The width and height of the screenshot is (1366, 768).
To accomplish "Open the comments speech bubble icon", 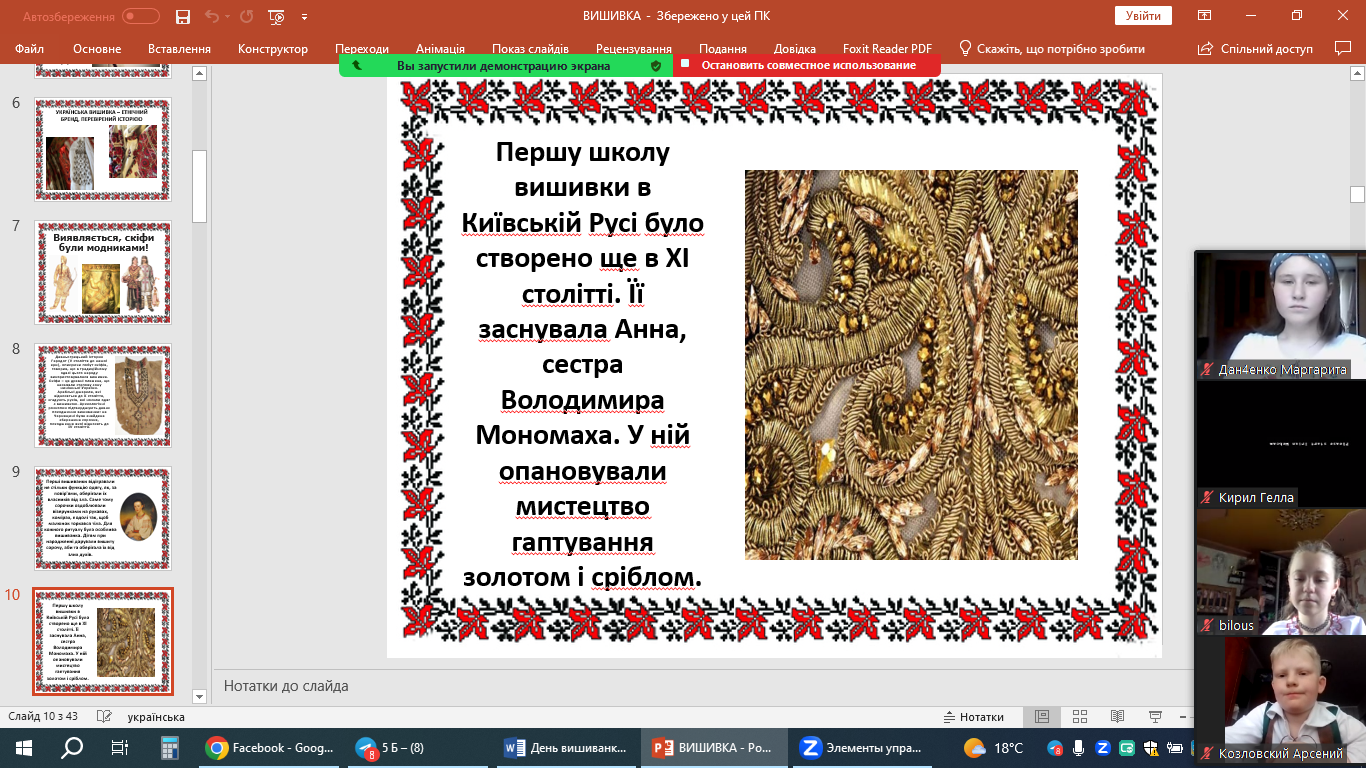I will (x=1342, y=48).
